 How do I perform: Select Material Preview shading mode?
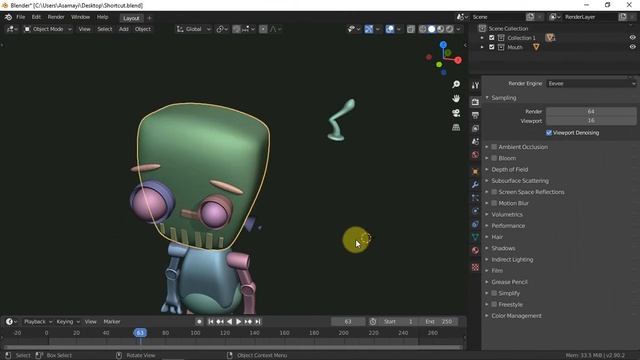click(440, 29)
